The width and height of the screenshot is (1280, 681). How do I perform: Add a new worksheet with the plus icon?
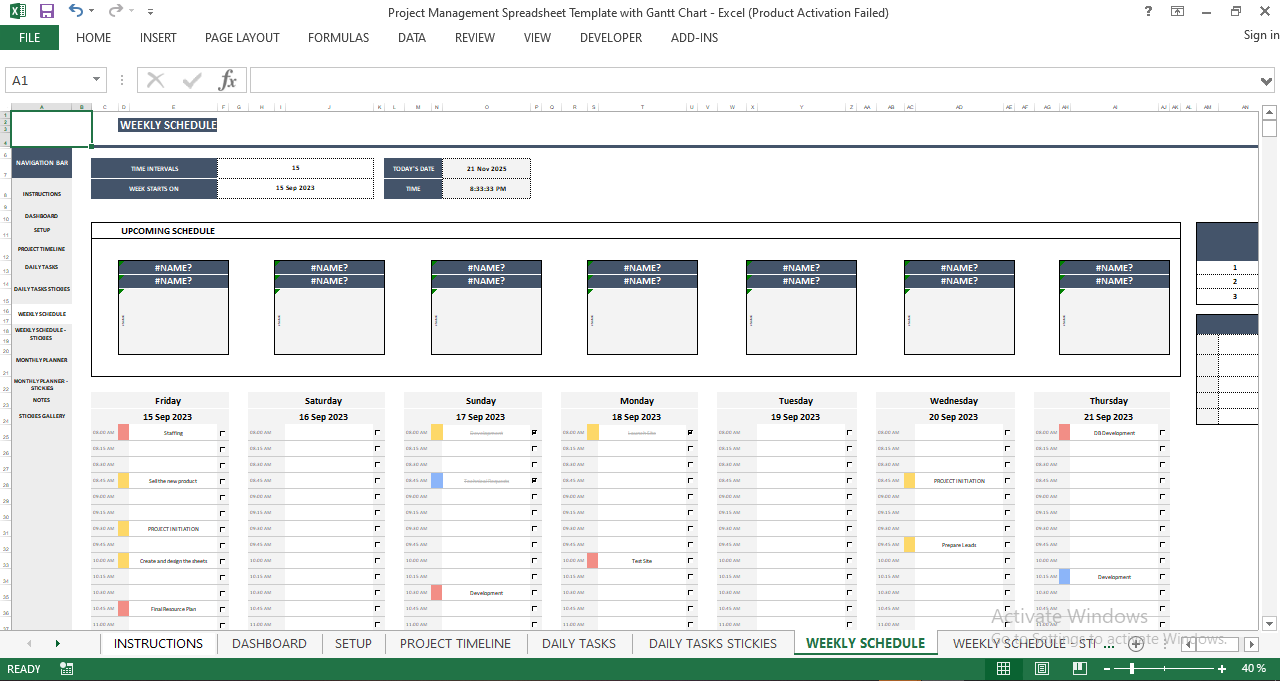click(1136, 644)
